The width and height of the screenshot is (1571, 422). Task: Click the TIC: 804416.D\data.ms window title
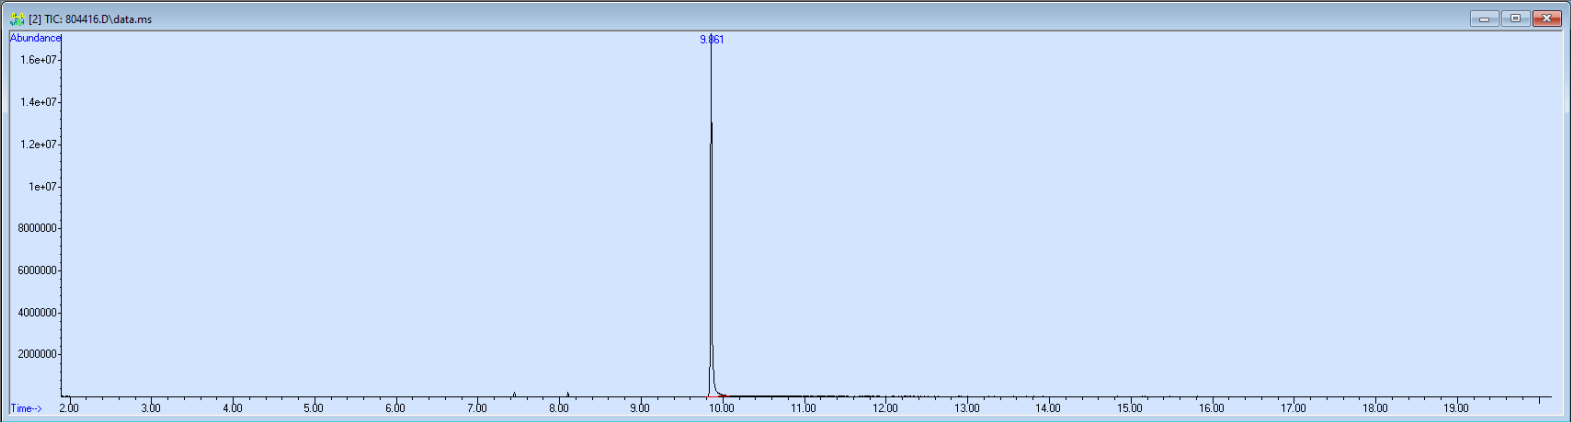[91, 19]
